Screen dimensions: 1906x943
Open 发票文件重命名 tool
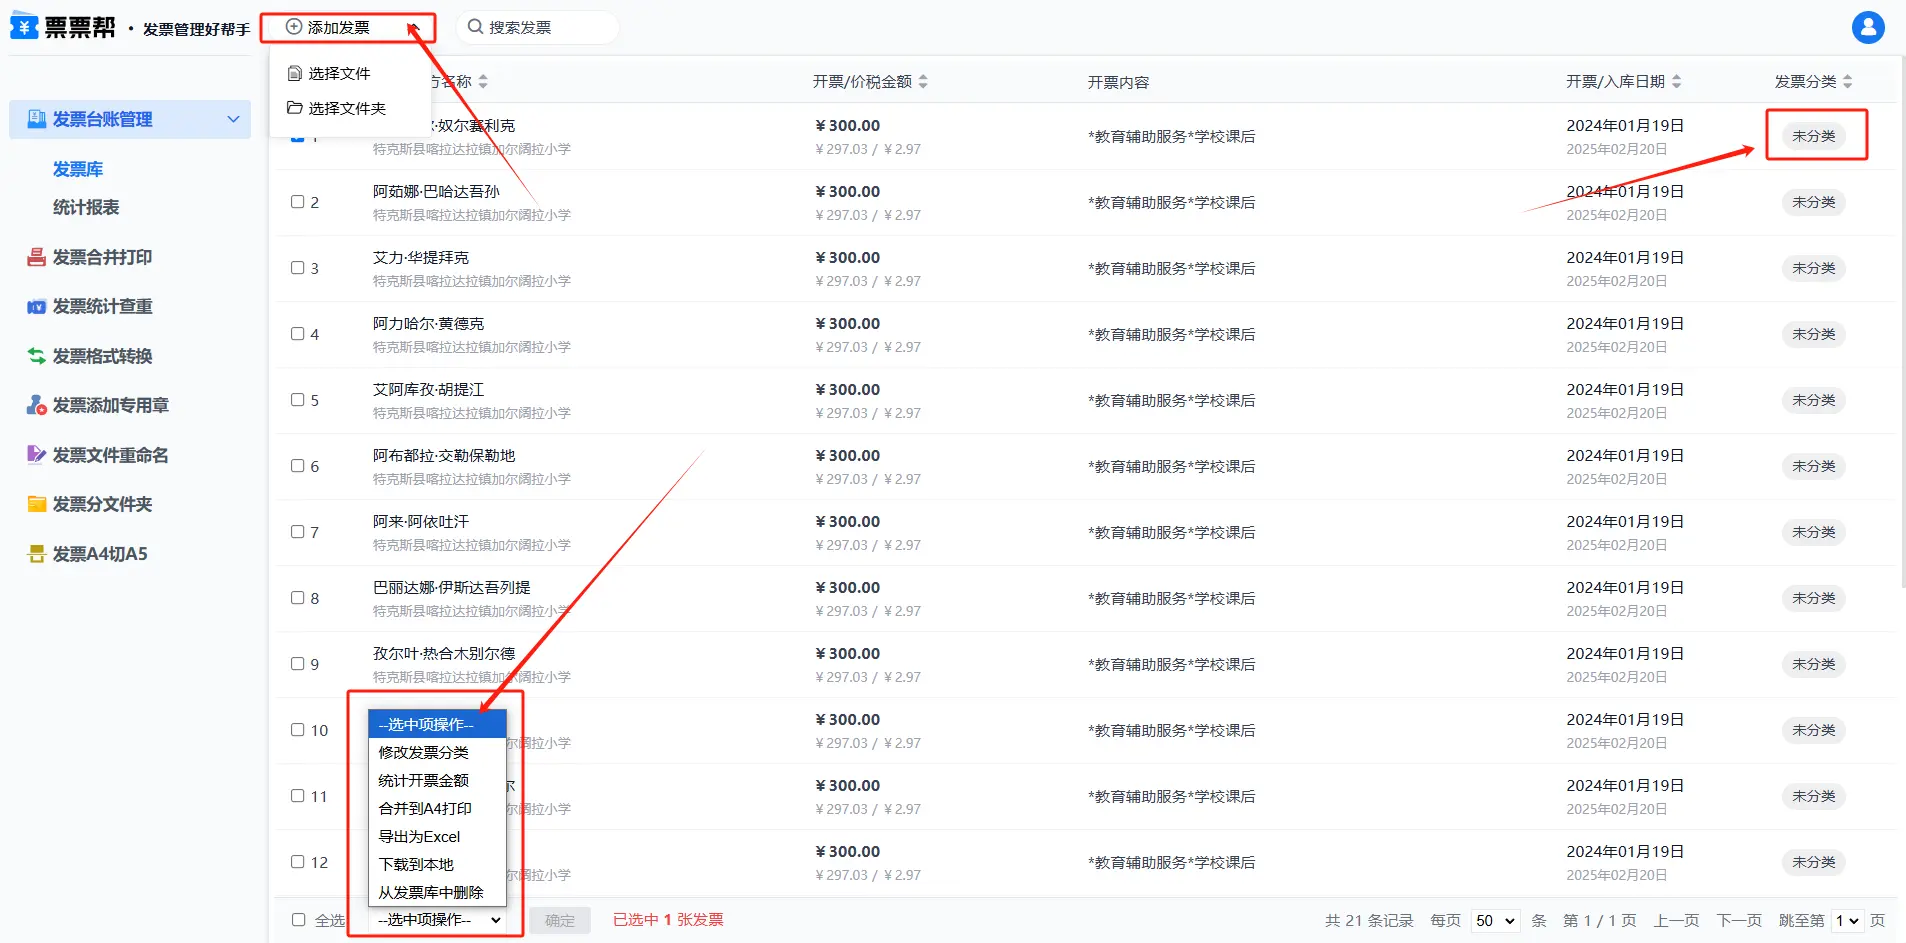point(109,455)
